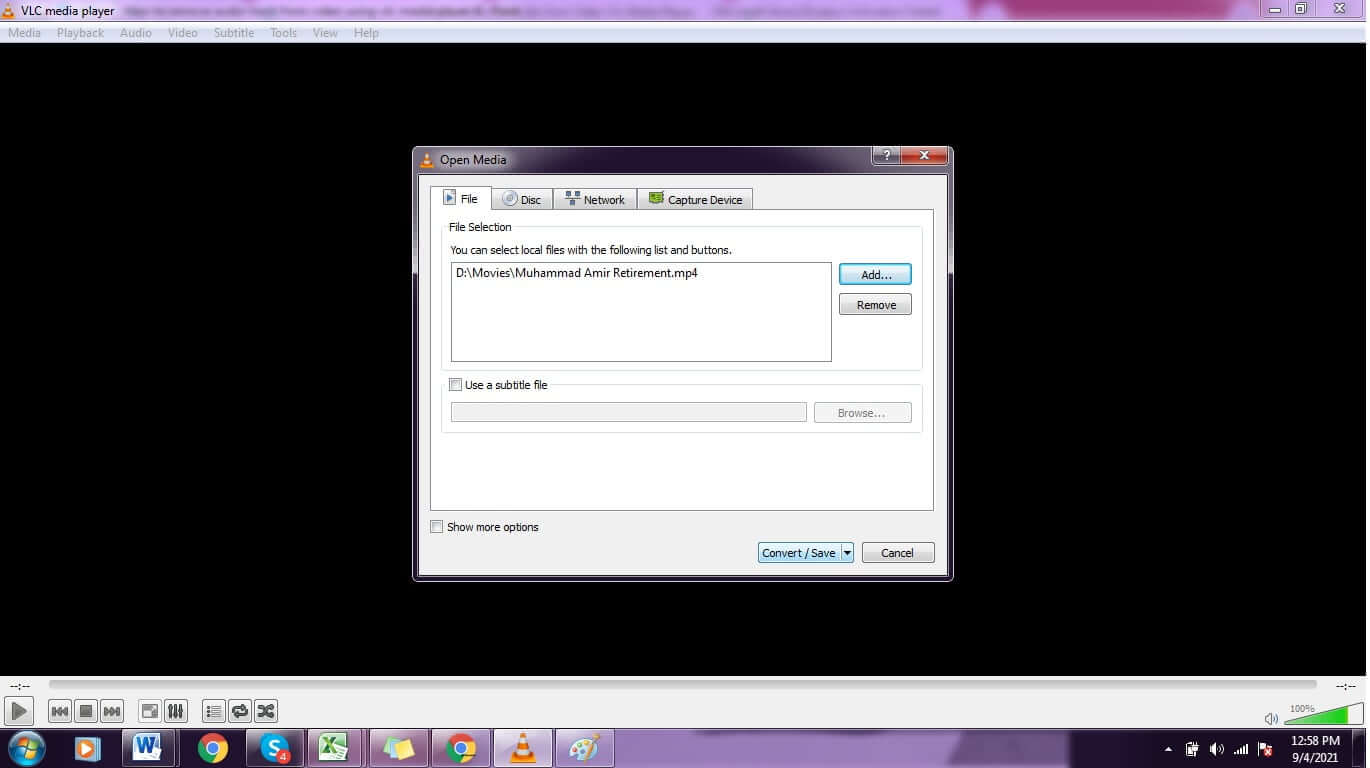Click the playback seek bar
The image size is (1370, 768).
click(683, 685)
